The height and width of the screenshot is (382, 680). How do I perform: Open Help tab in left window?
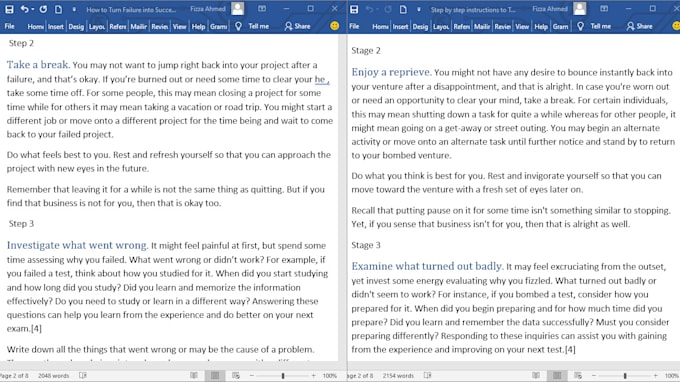(198, 26)
